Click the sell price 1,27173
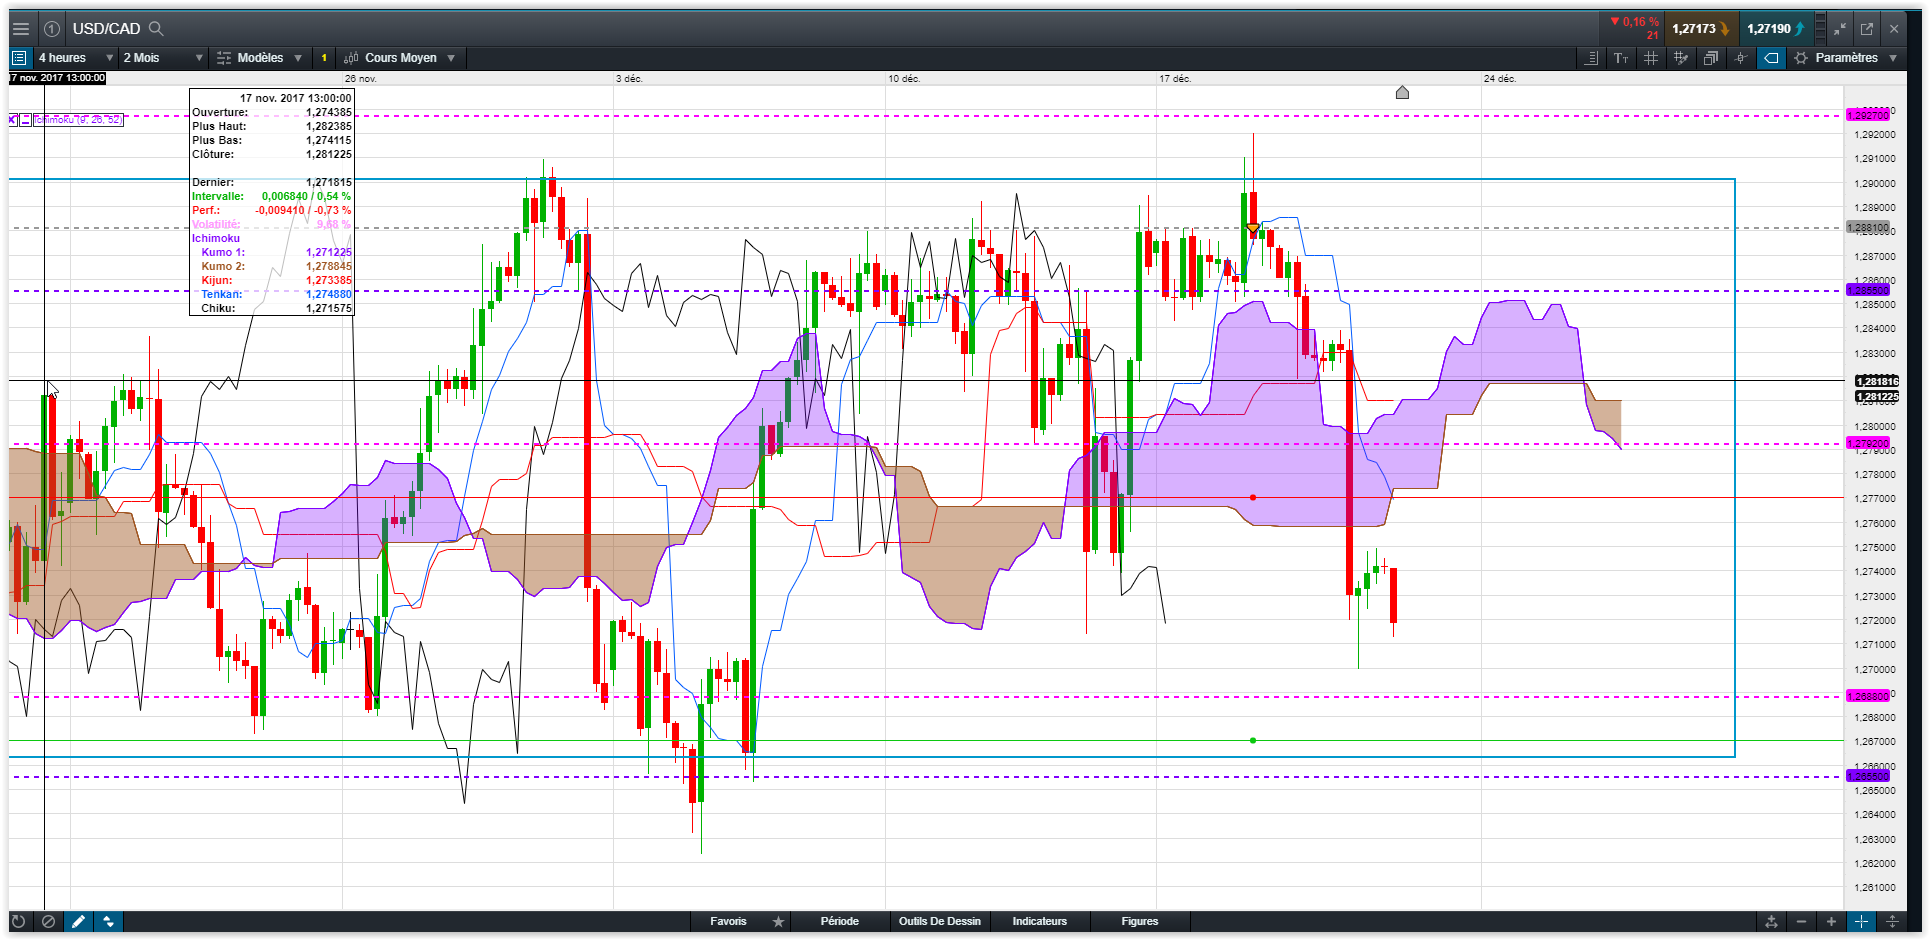This screenshot has width=1930, height=940. (x=1701, y=29)
